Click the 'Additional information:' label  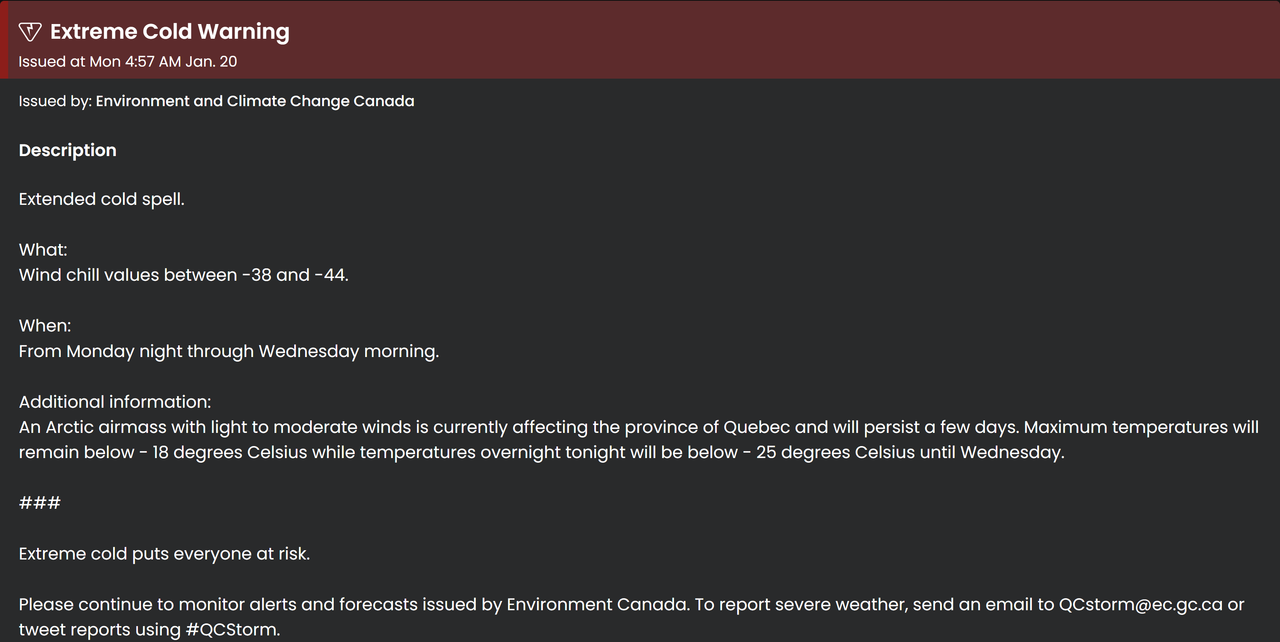pyautogui.click(x=115, y=402)
